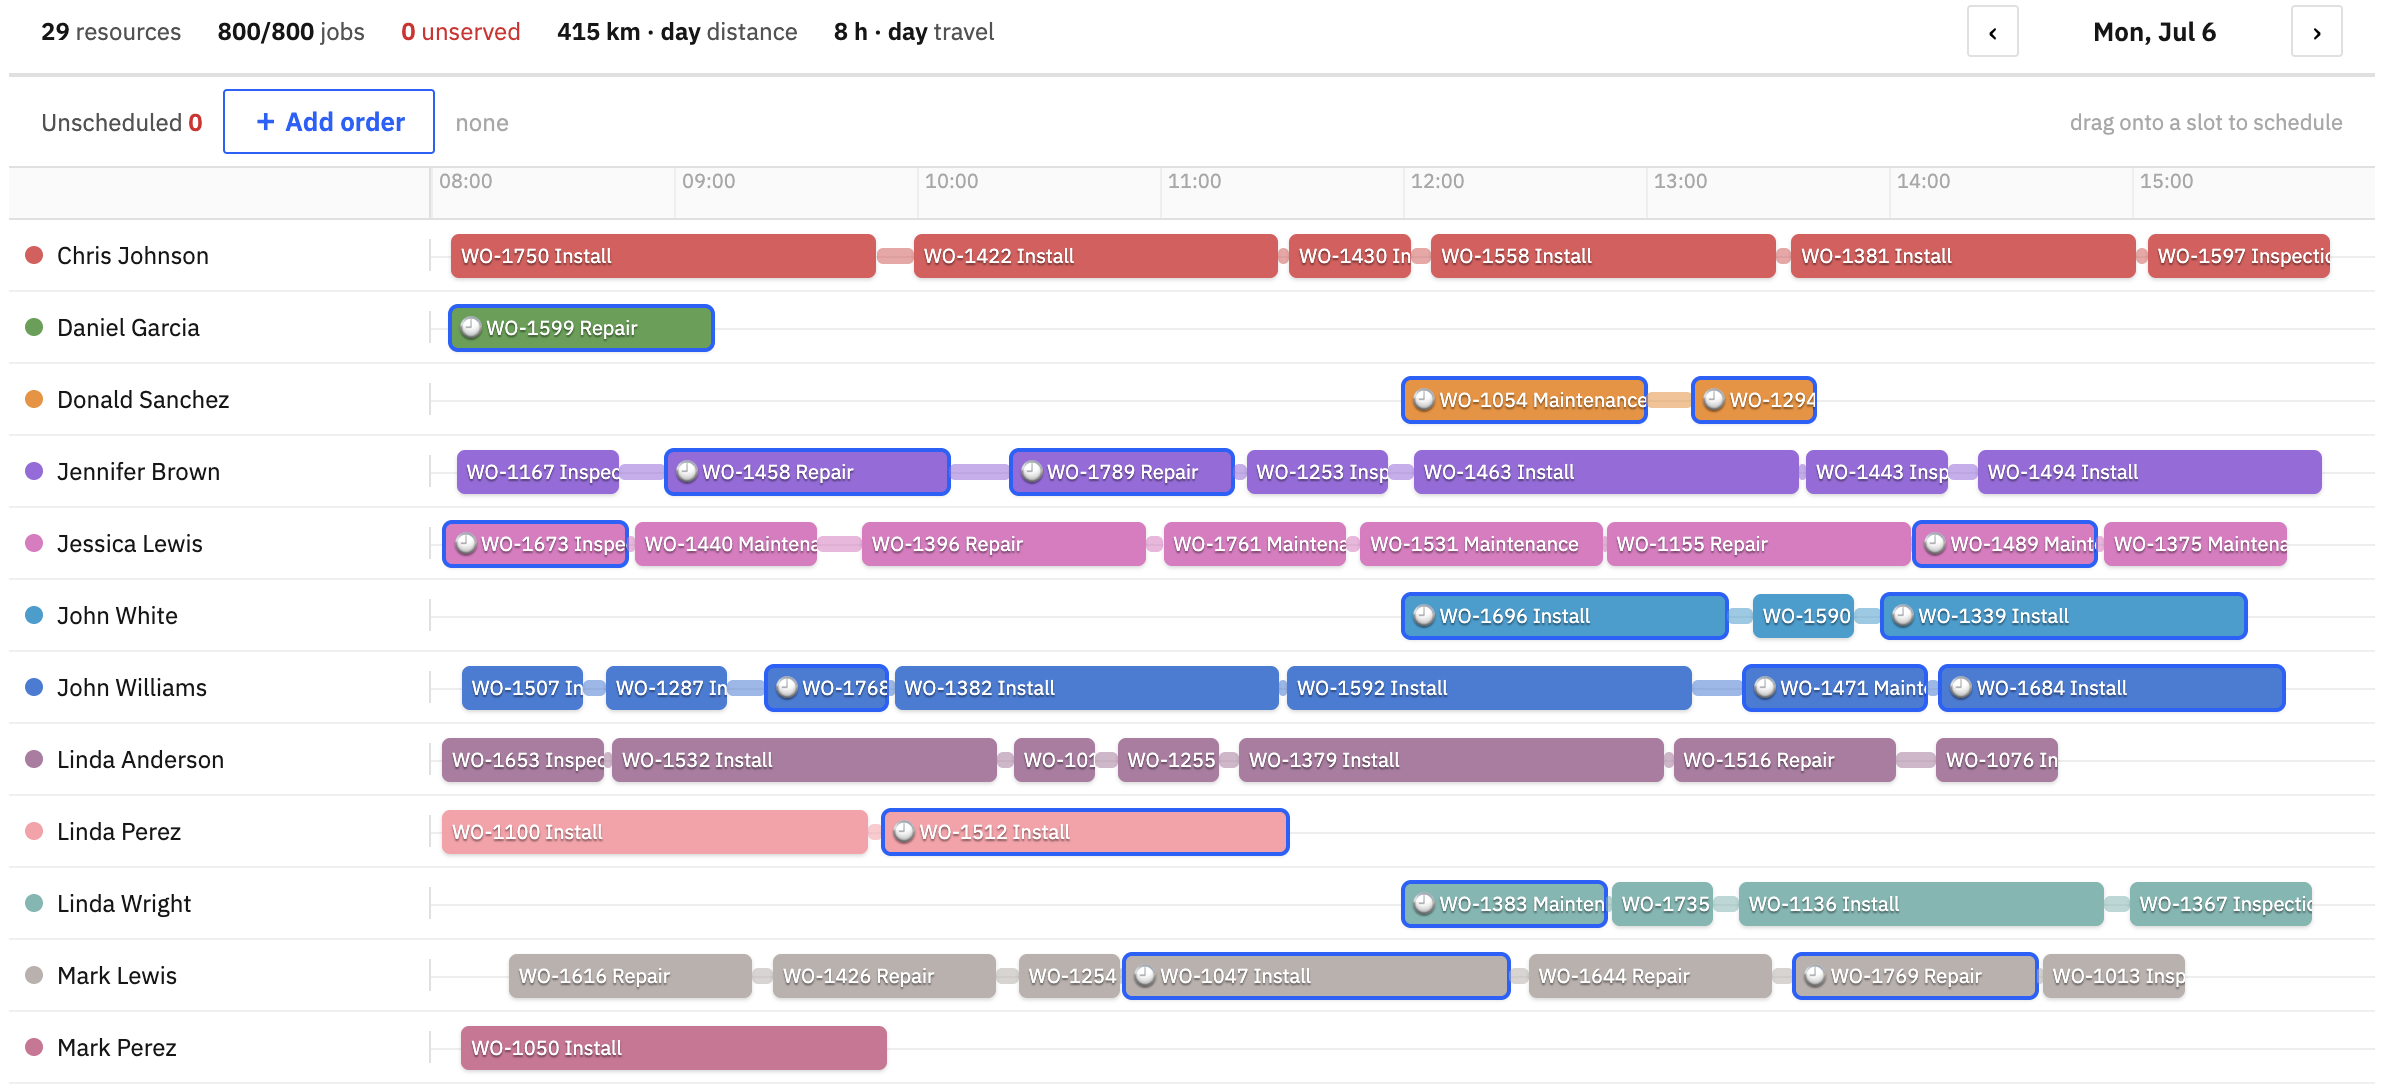
Task: Open the WO-1379 Install job
Action: click(1451, 760)
